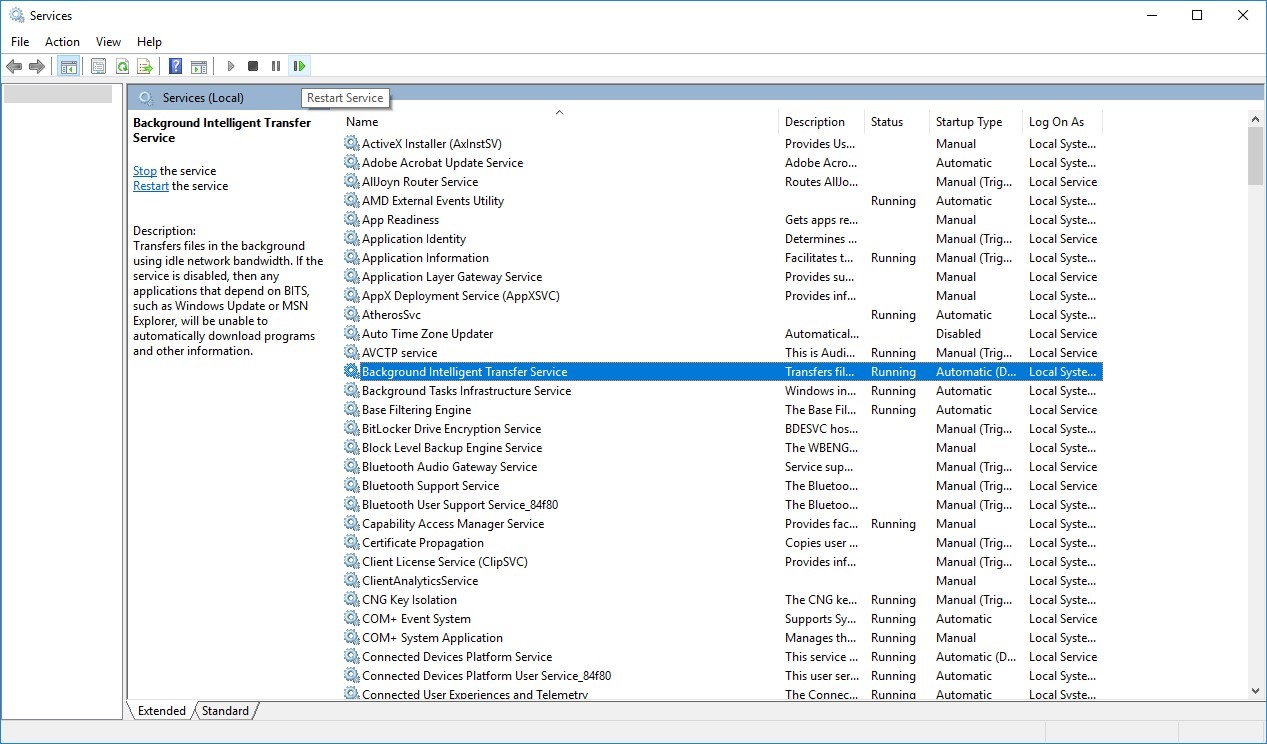1267x744 pixels.
Task: Open the Help menu
Action: [149, 41]
